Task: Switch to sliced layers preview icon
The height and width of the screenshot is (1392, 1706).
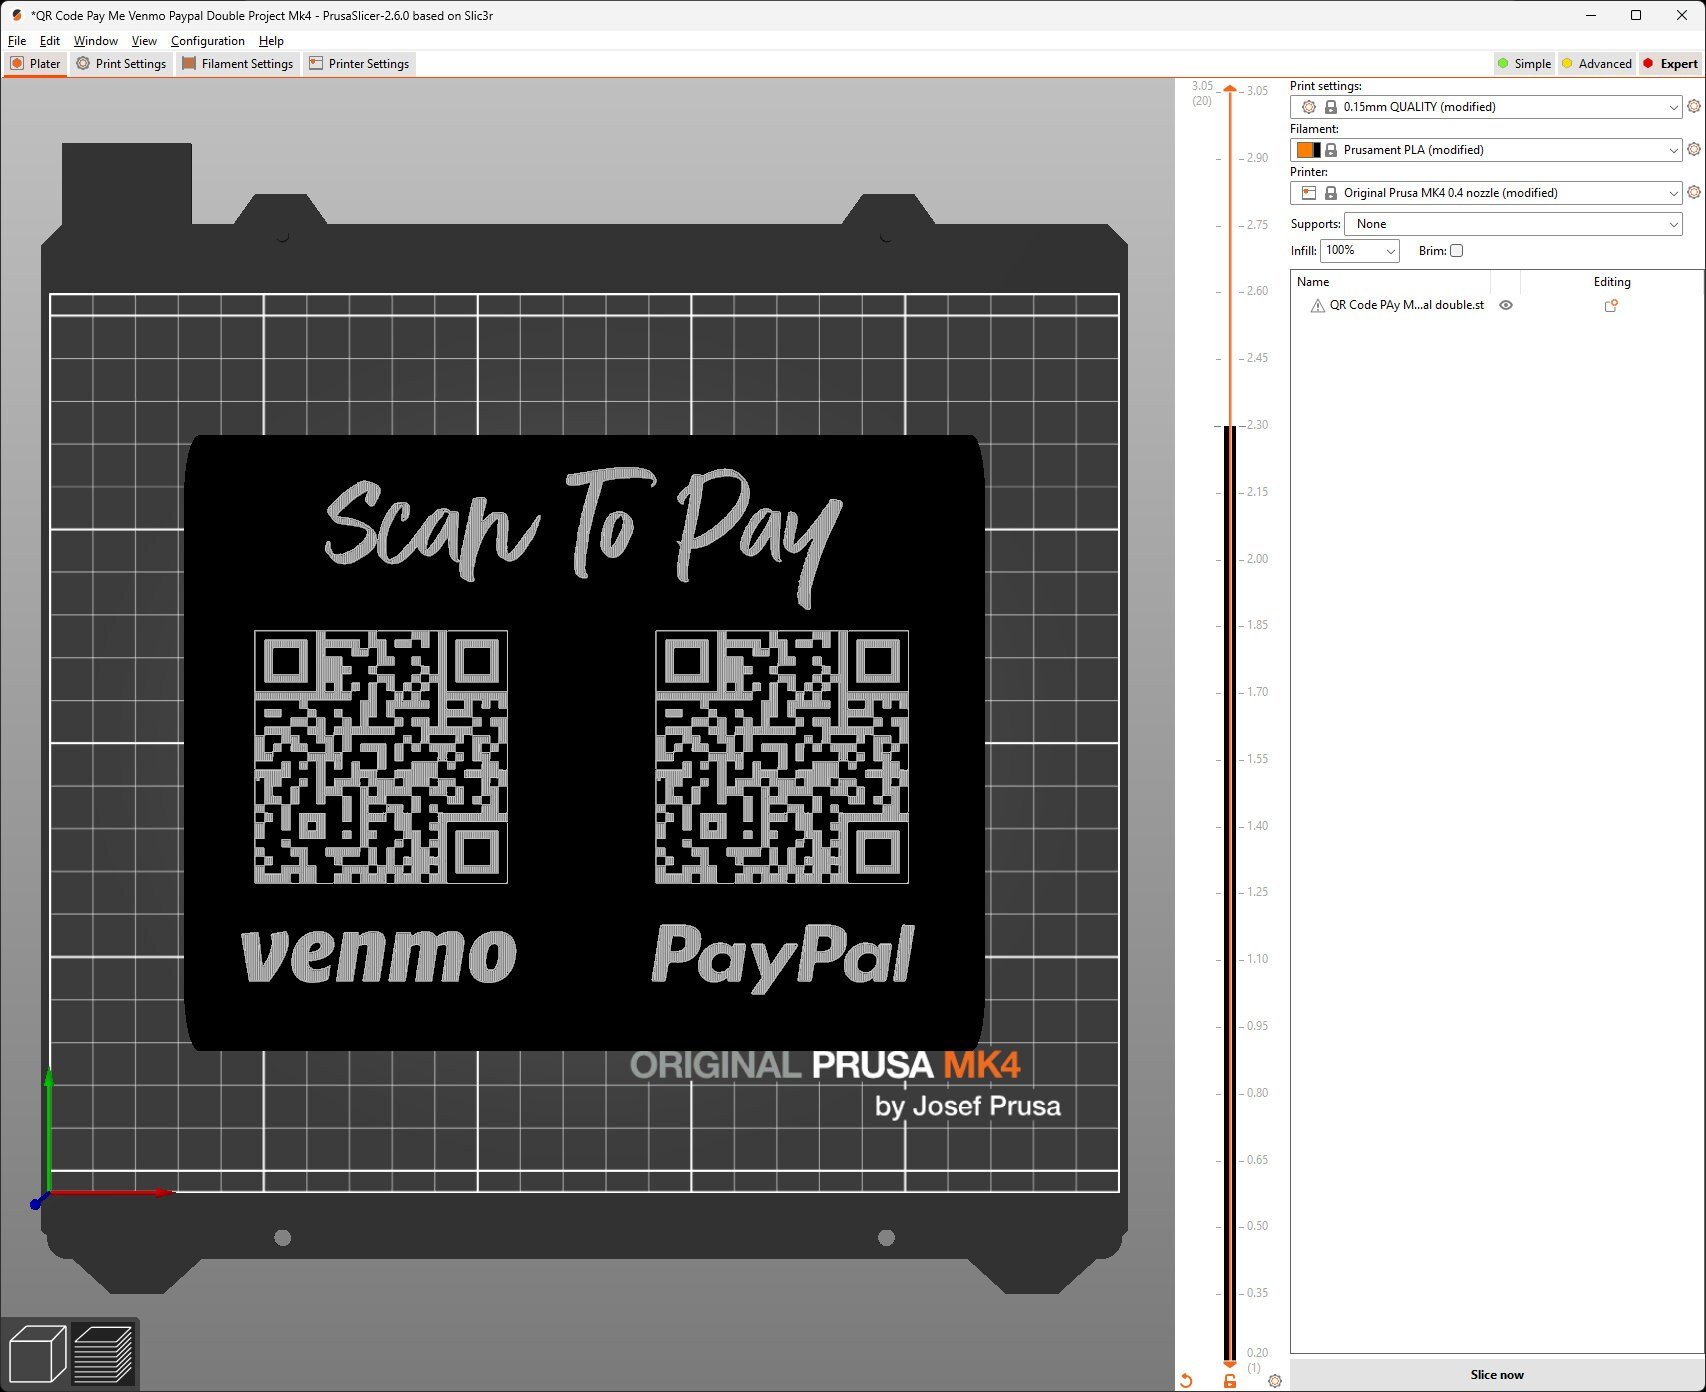Action: pyautogui.click(x=104, y=1354)
